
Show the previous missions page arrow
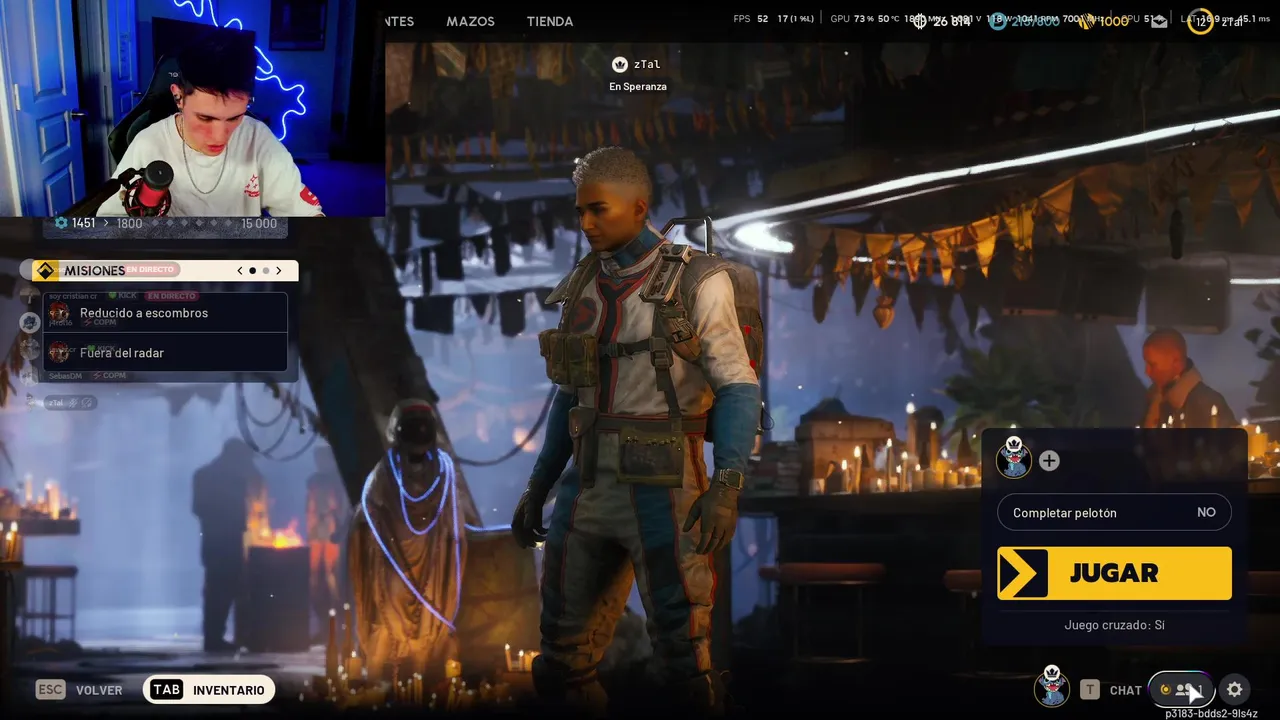(240, 270)
